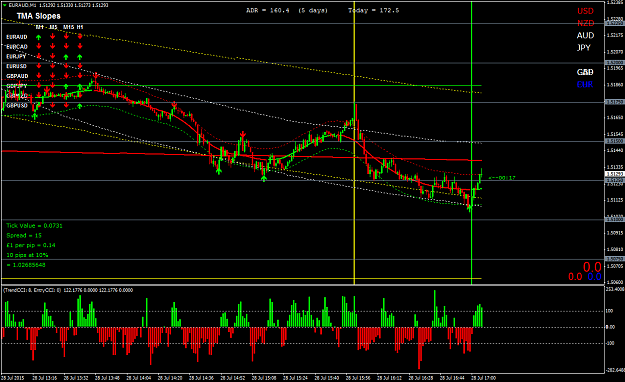Click the small blue 0.0 value
The height and width of the screenshot is (382, 625).
tap(594, 277)
